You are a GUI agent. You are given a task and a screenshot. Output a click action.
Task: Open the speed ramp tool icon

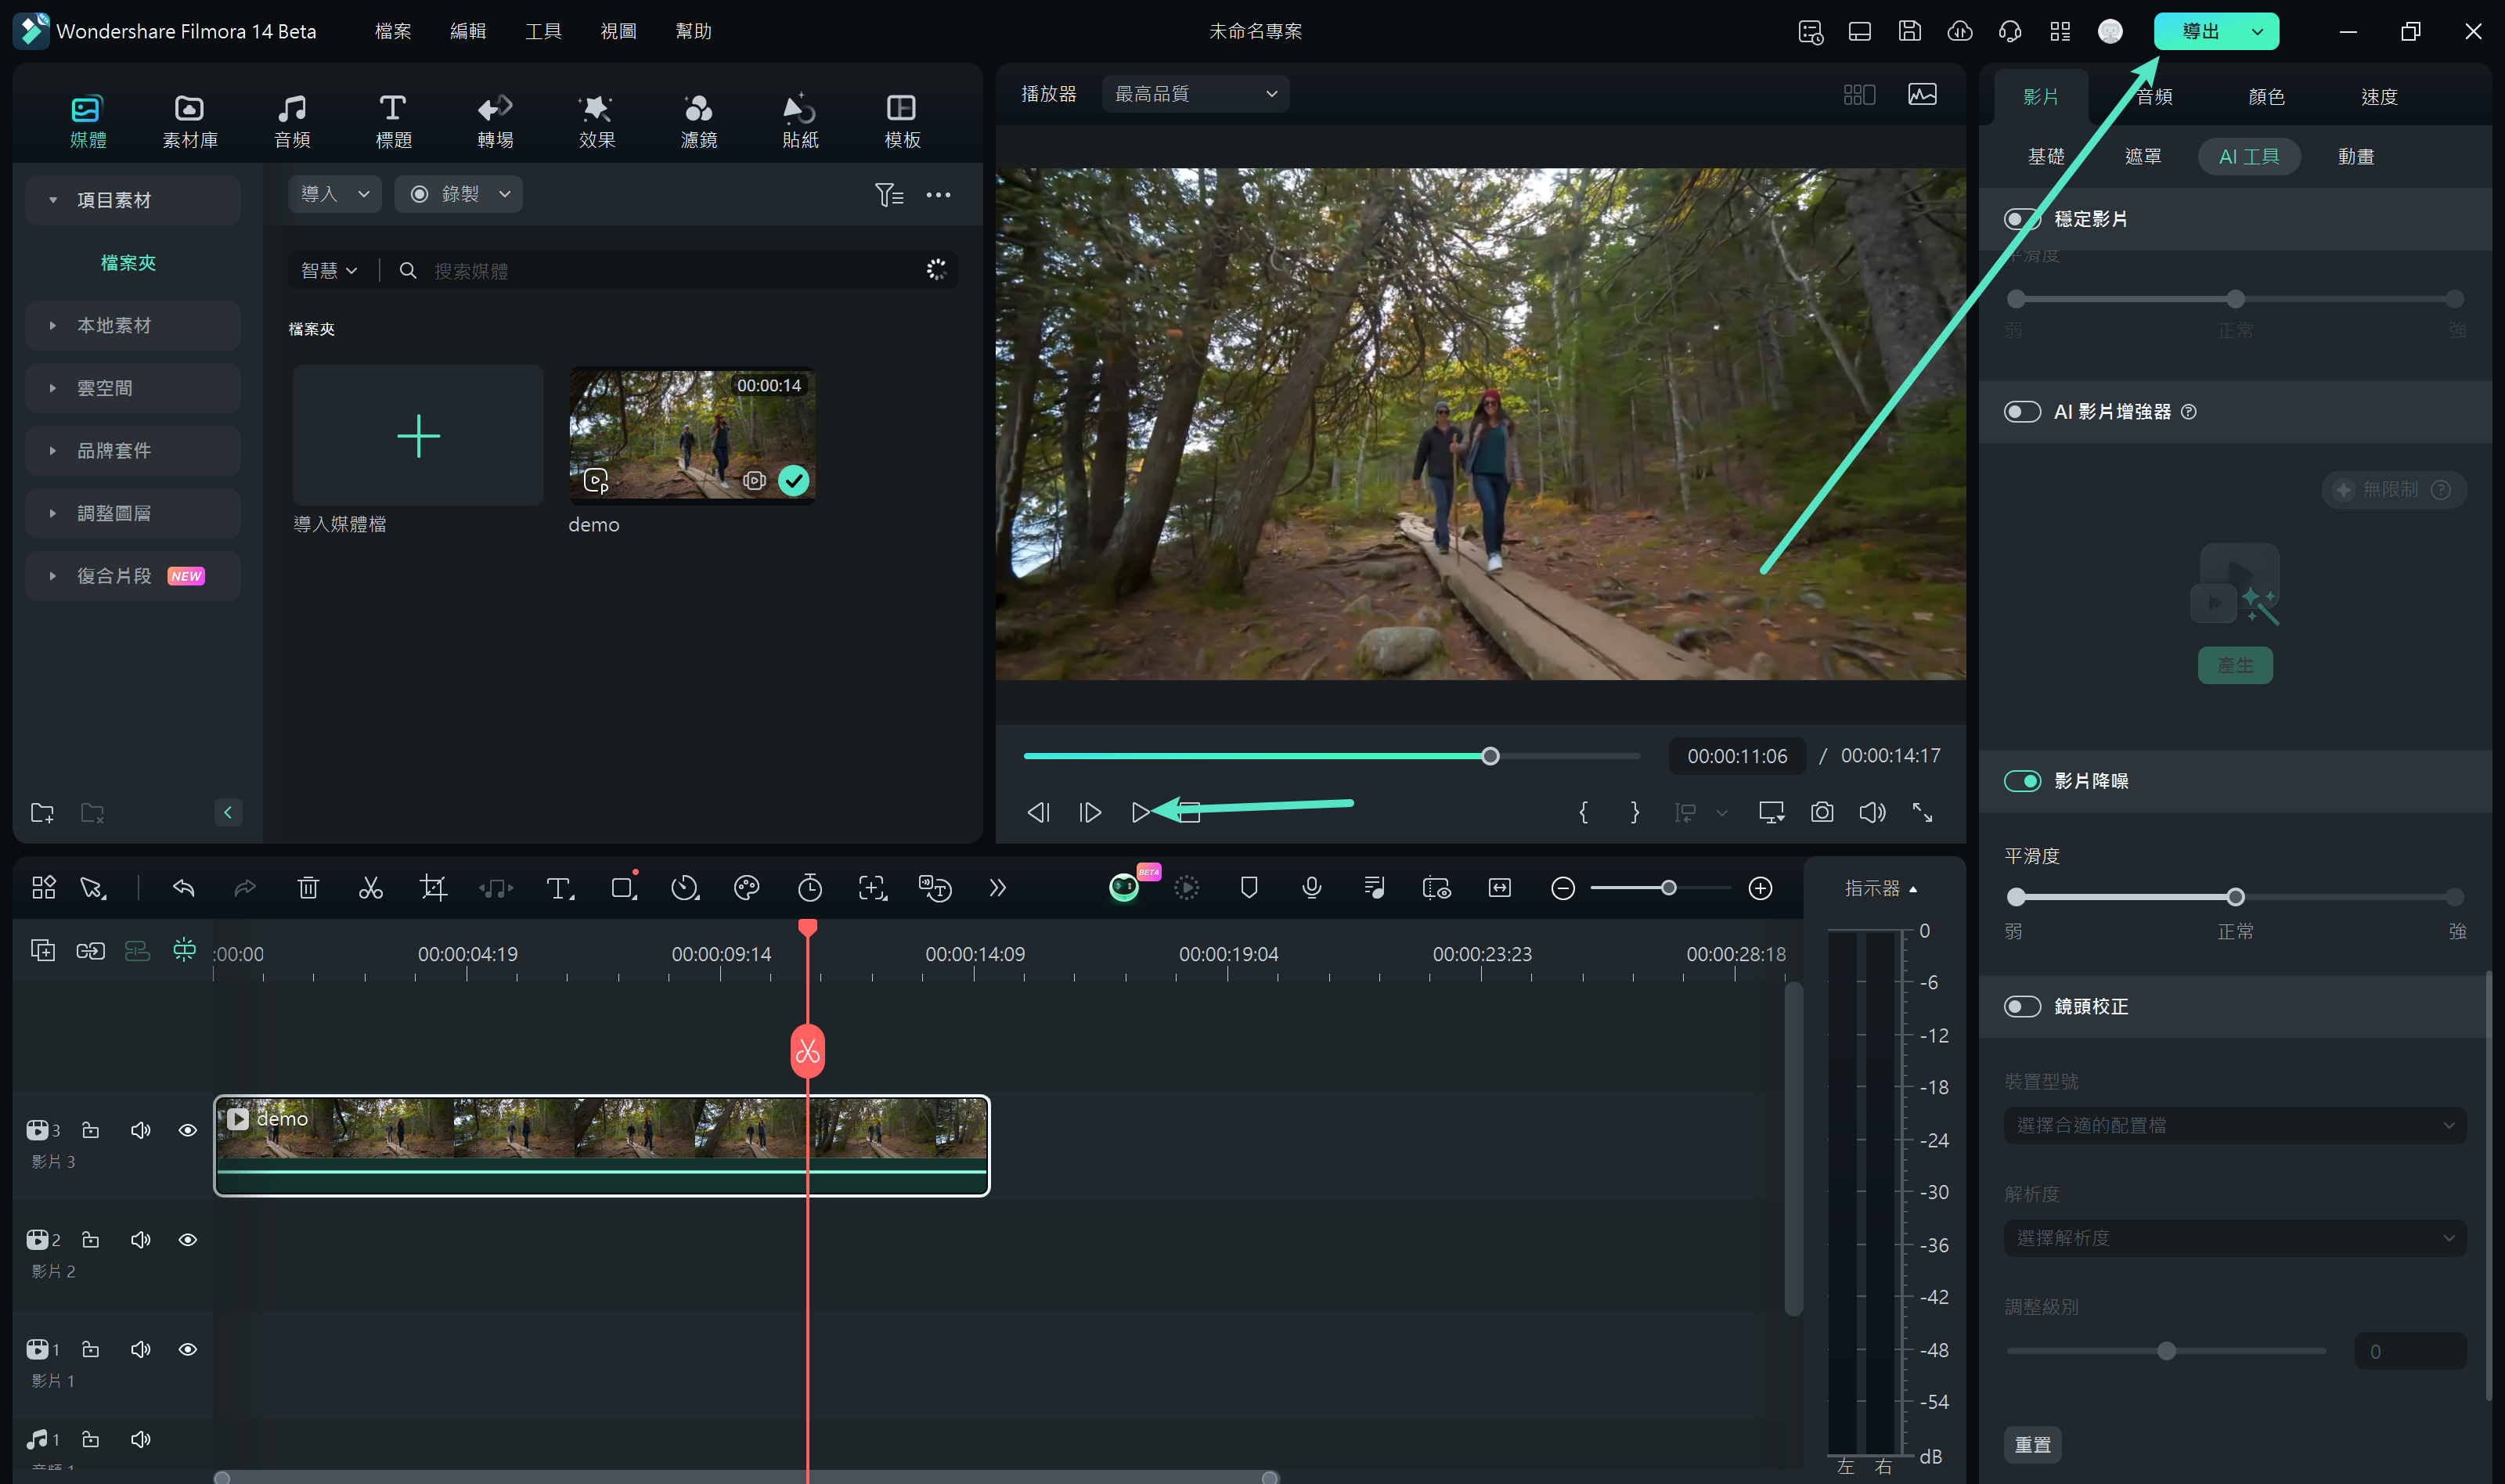coord(685,888)
